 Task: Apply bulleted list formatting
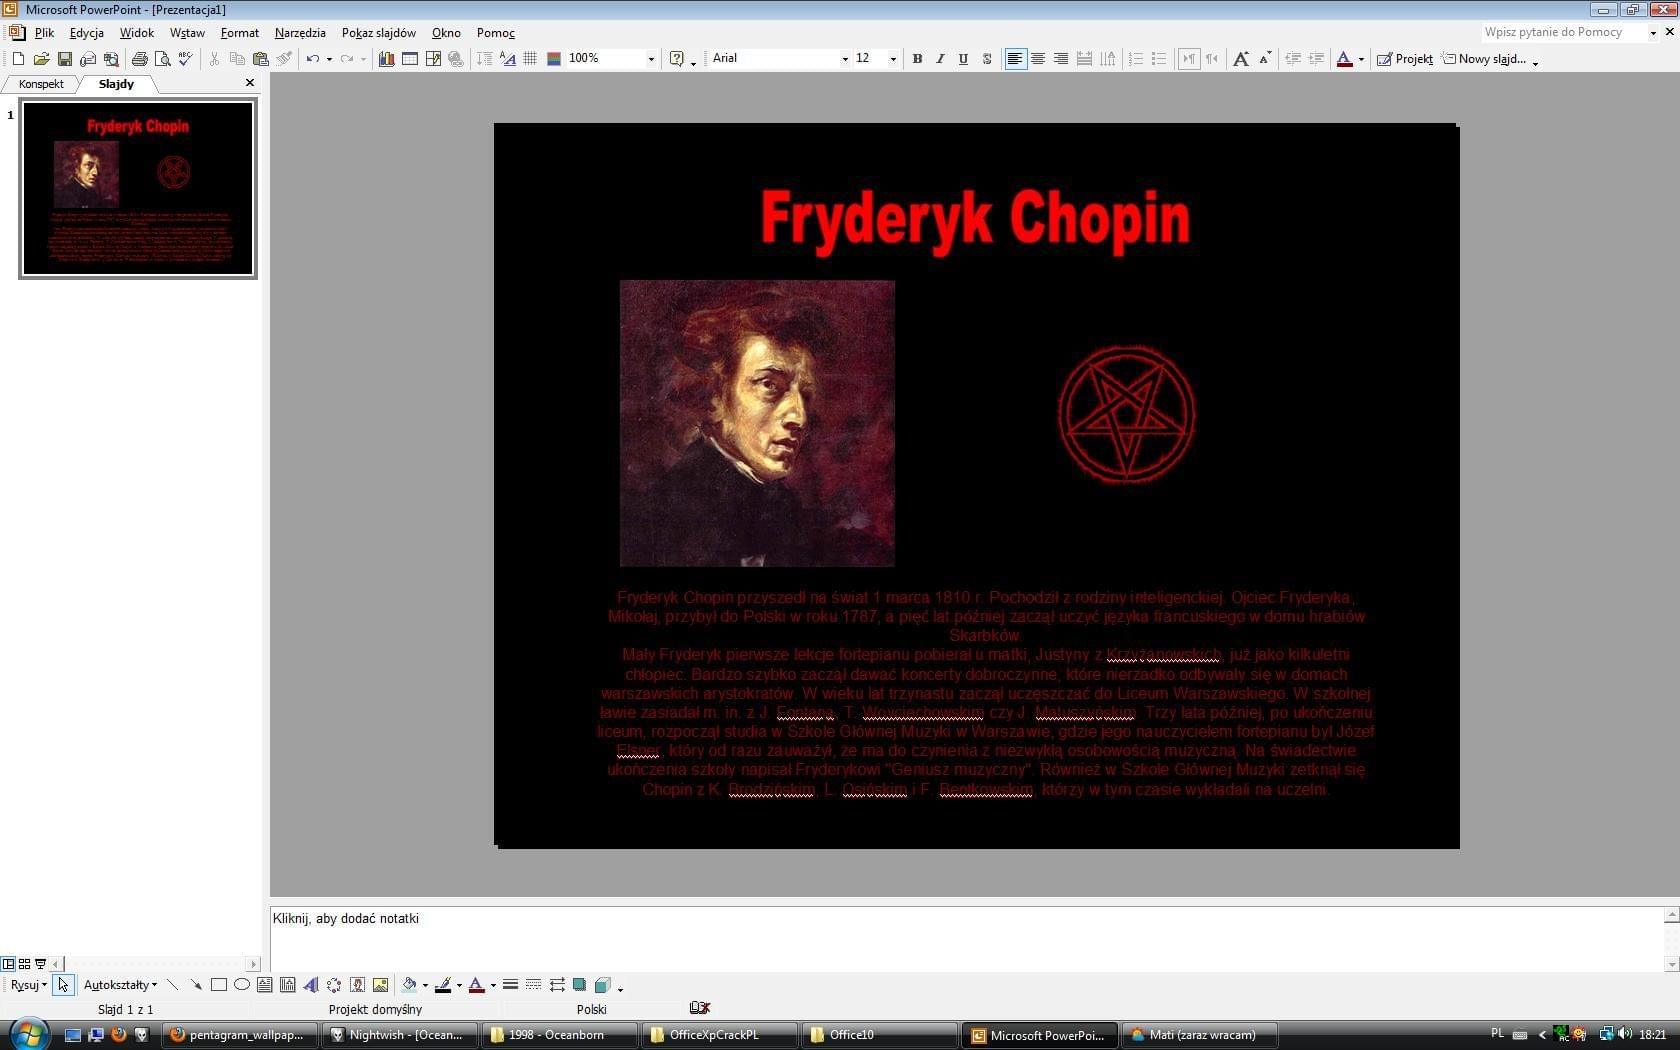(1158, 59)
